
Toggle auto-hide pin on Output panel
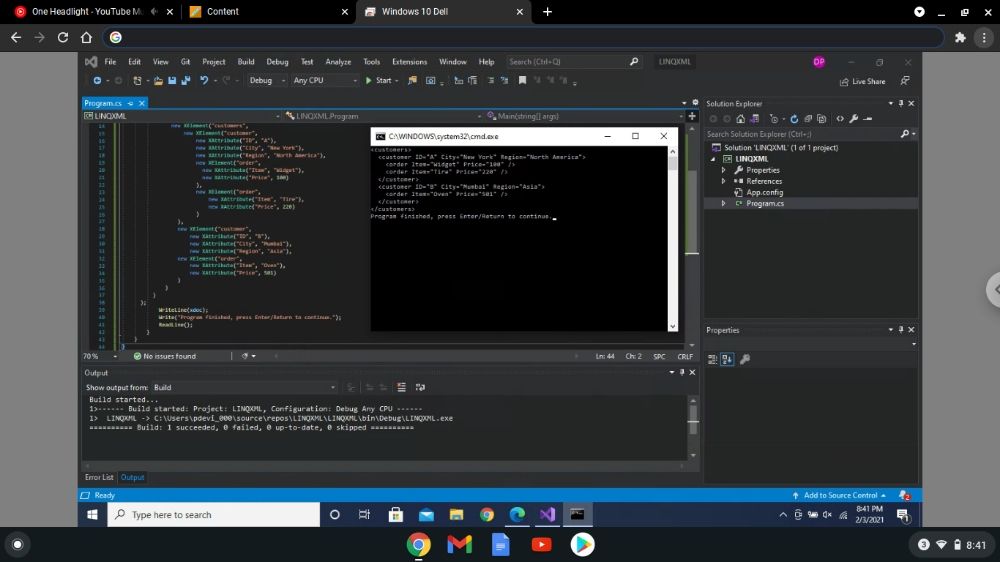pos(682,373)
